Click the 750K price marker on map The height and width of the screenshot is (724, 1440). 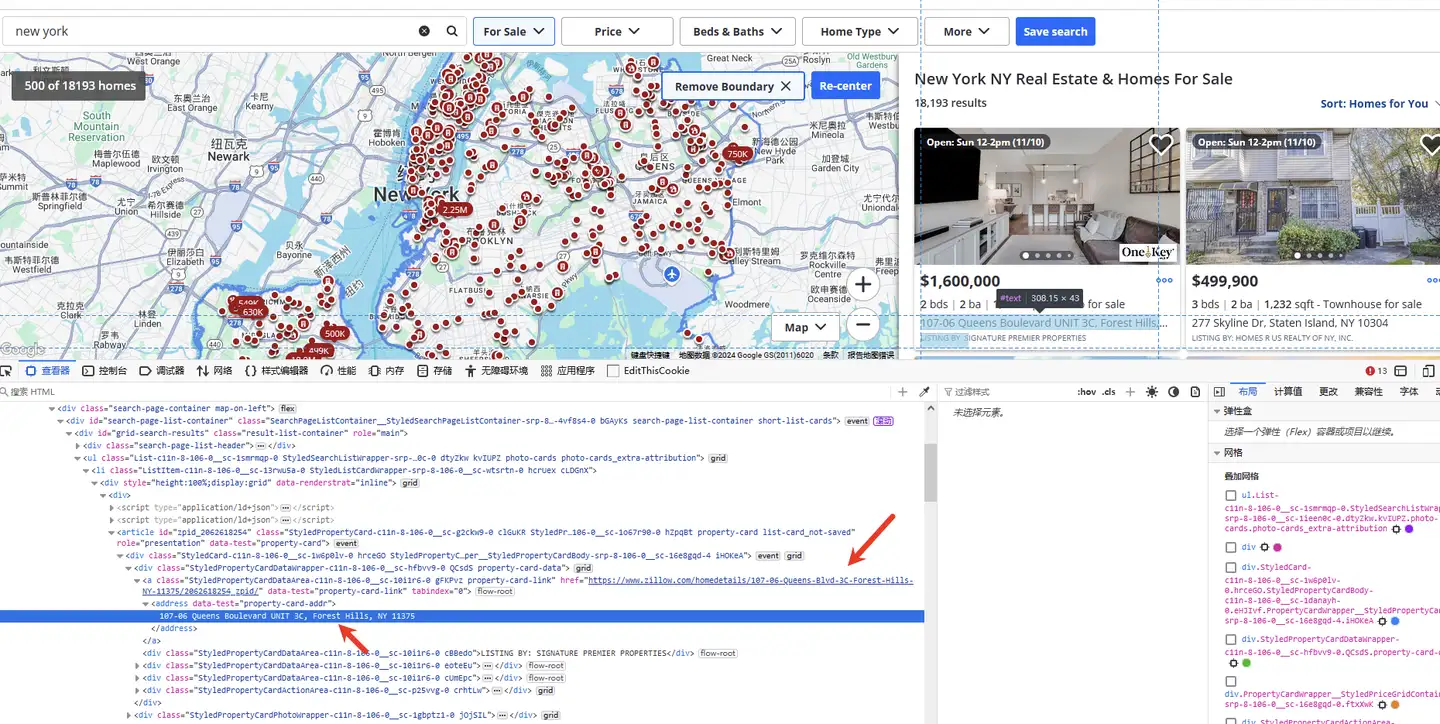click(738, 154)
